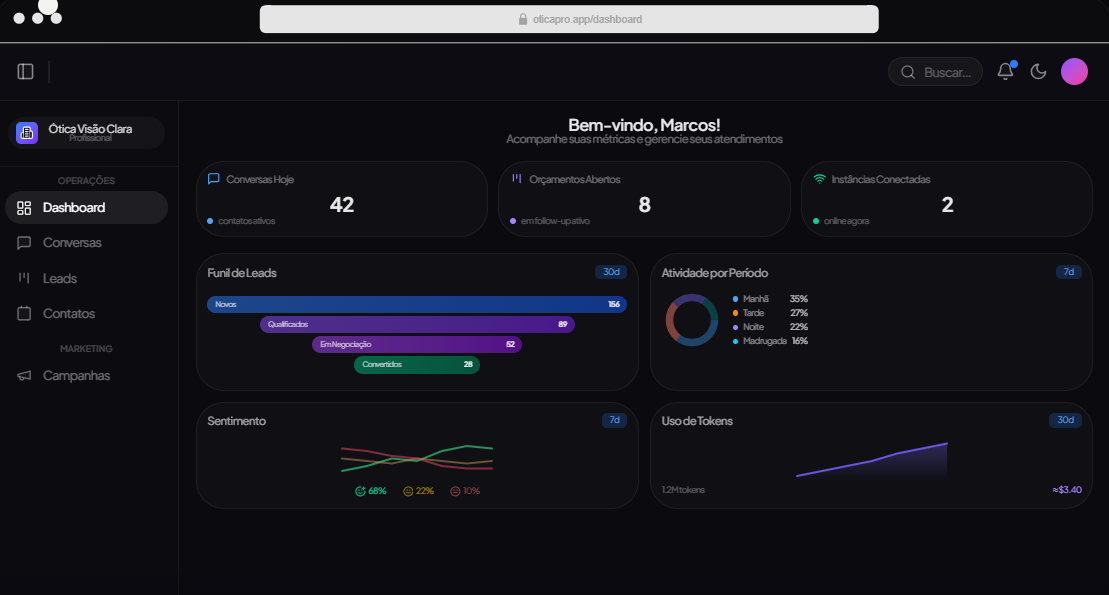Screen dimensions: 1109x595
Task: Open Contatos via its sidebar icon
Action: 24,313
